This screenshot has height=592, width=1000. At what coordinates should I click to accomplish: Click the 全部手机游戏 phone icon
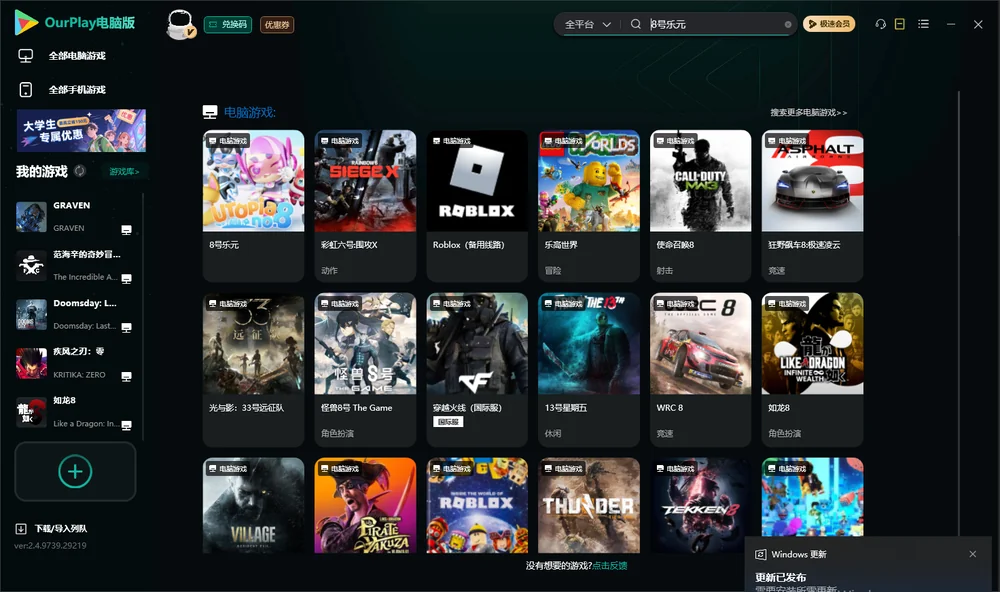coord(26,90)
